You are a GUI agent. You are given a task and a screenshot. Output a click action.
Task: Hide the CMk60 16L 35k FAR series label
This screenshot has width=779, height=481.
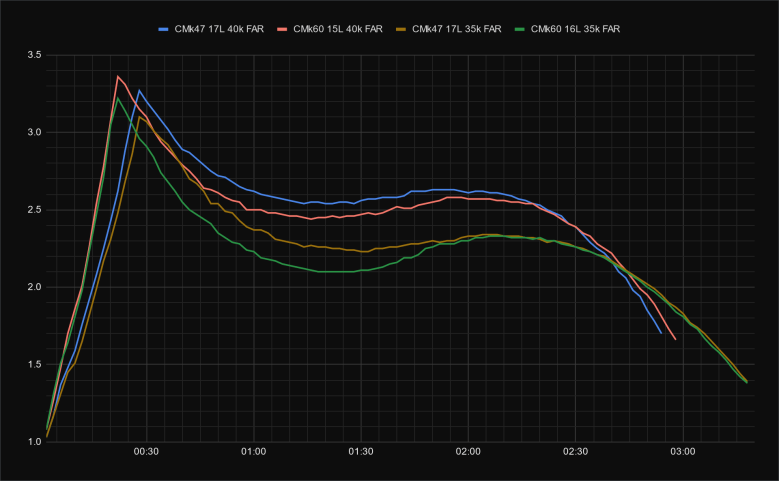(x=576, y=29)
